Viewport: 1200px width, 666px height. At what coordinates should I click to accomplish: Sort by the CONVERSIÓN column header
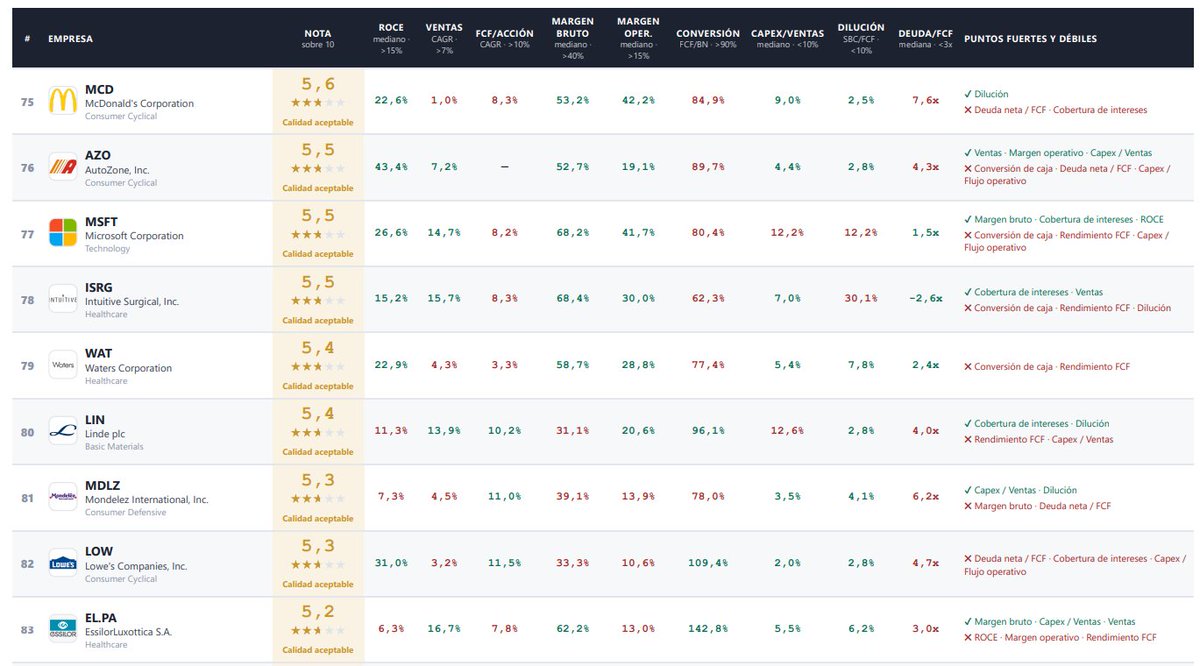pyautogui.click(x=708, y=39)
